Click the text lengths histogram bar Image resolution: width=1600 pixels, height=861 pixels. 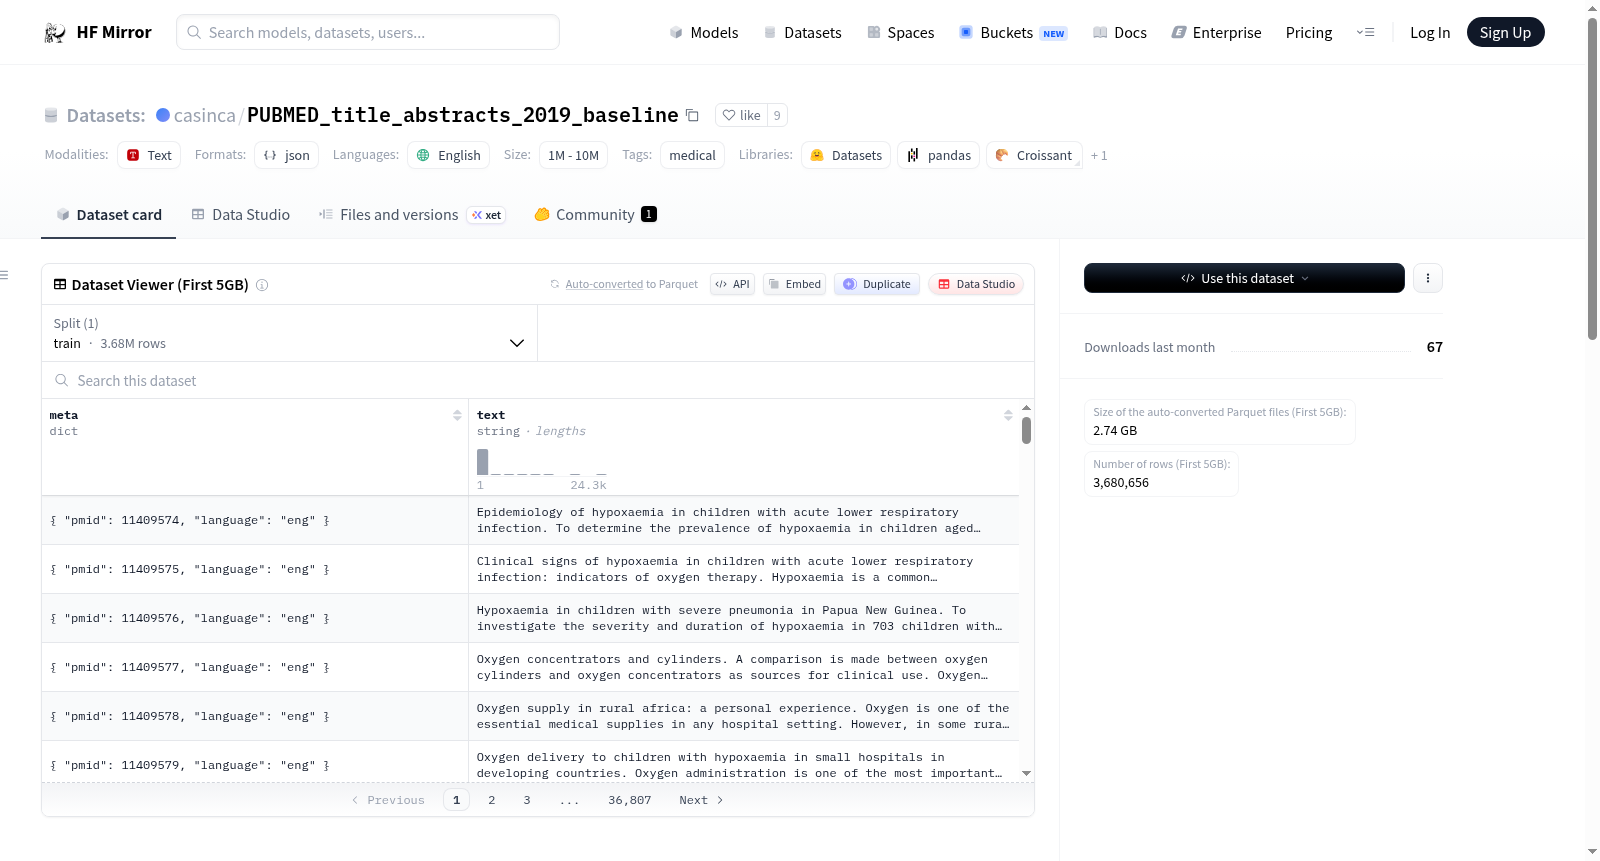point(483,462)
